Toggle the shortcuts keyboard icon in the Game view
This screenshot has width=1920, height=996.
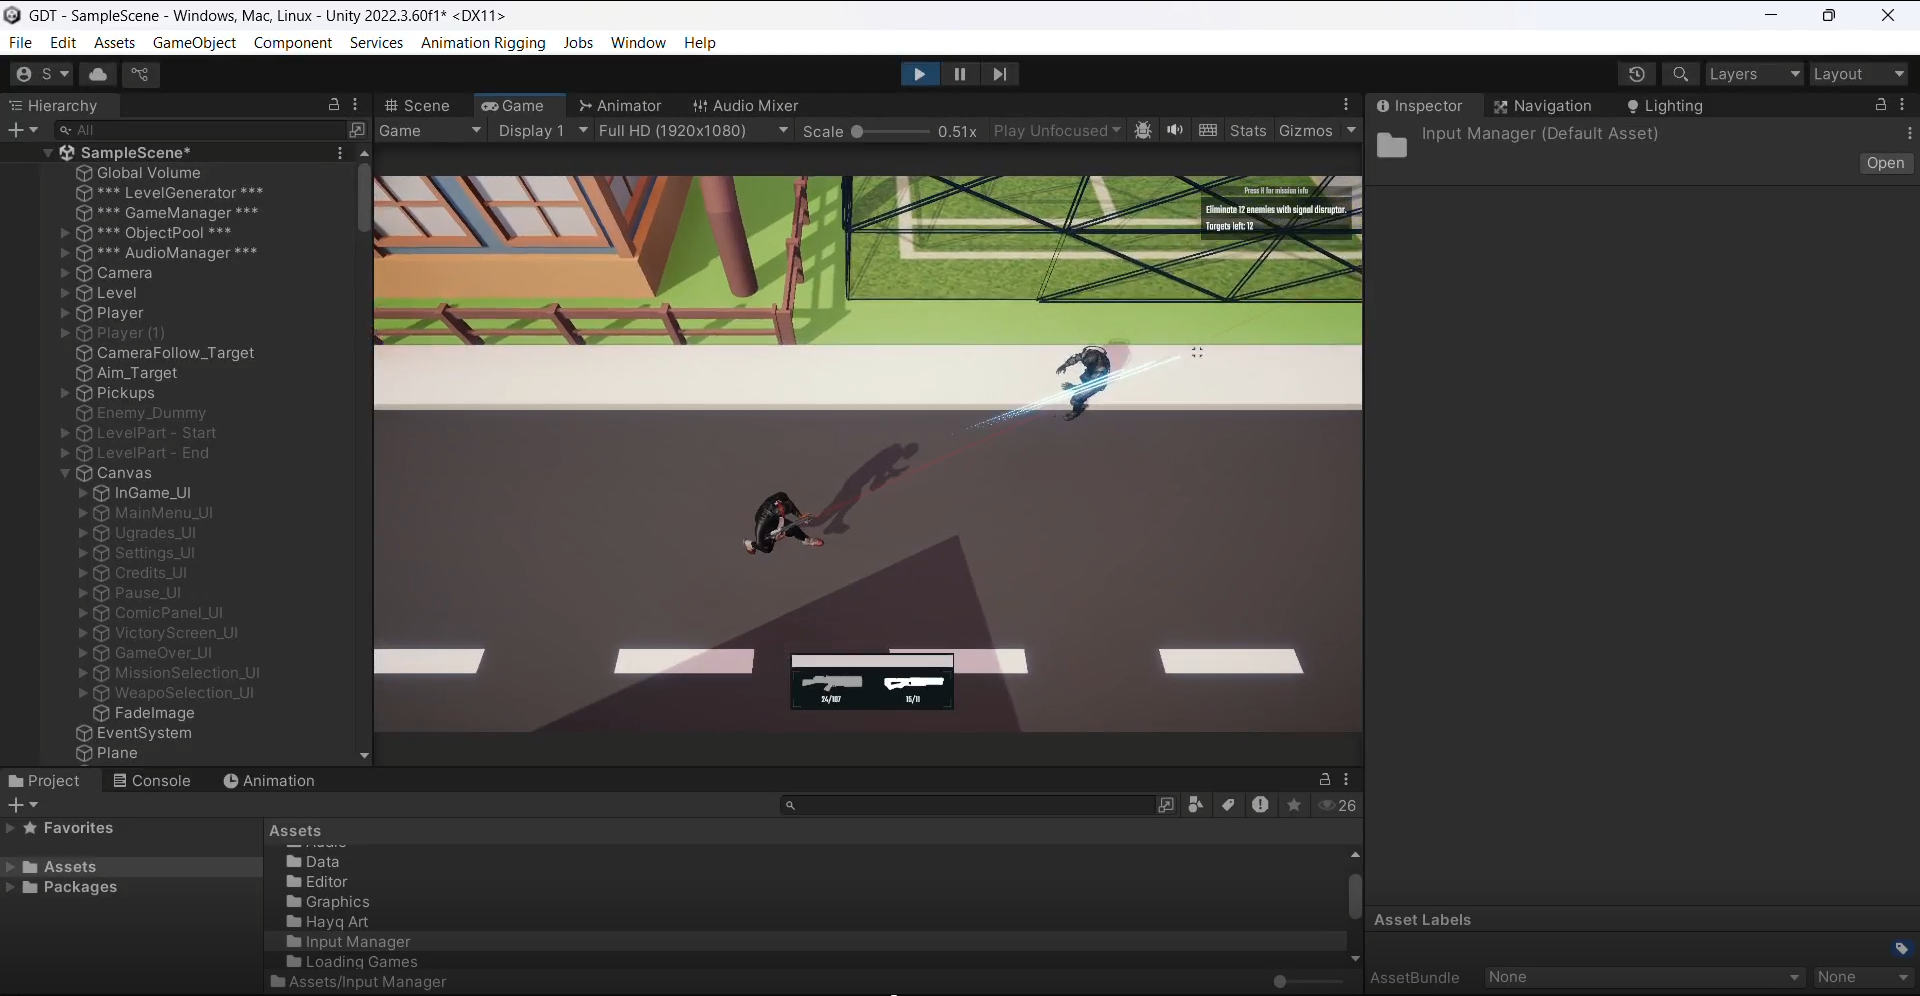(x=1208, y=131)
